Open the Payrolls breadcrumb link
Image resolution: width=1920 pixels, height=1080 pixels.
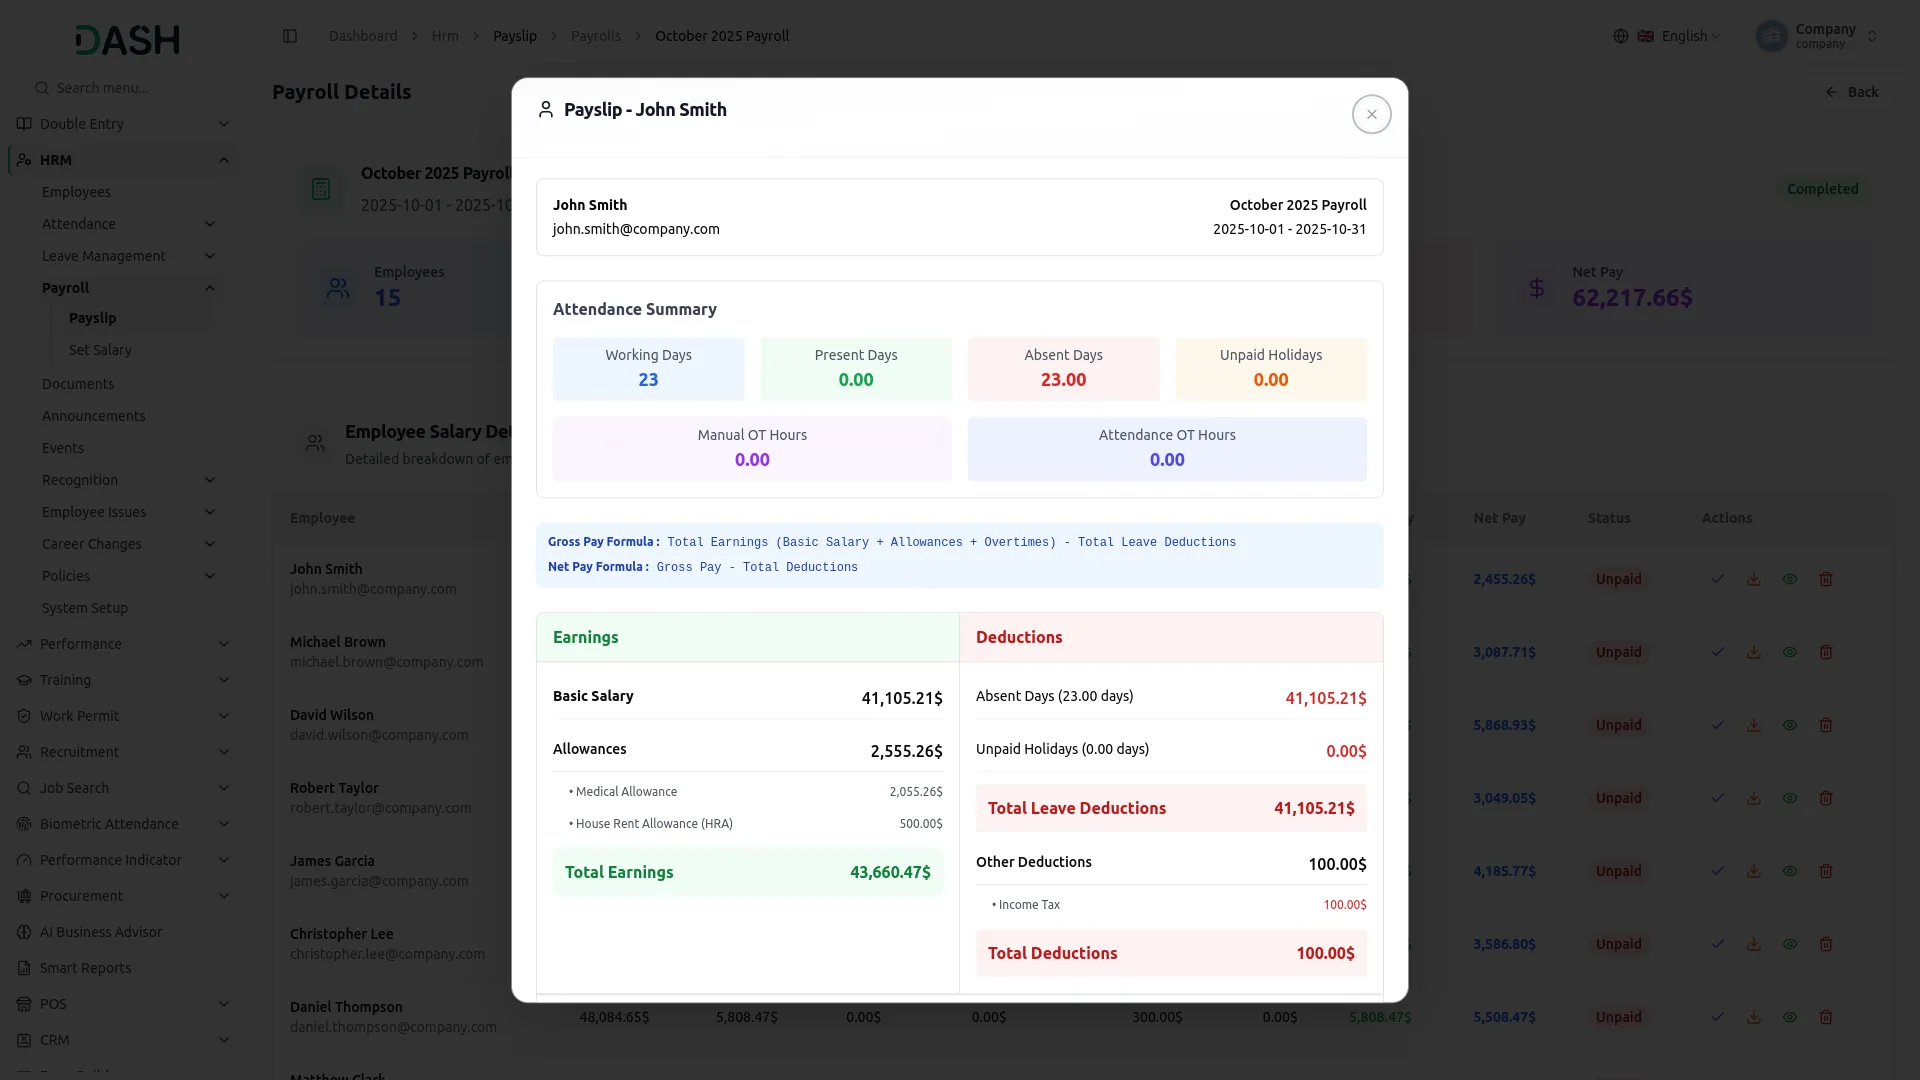pos(595,36)
